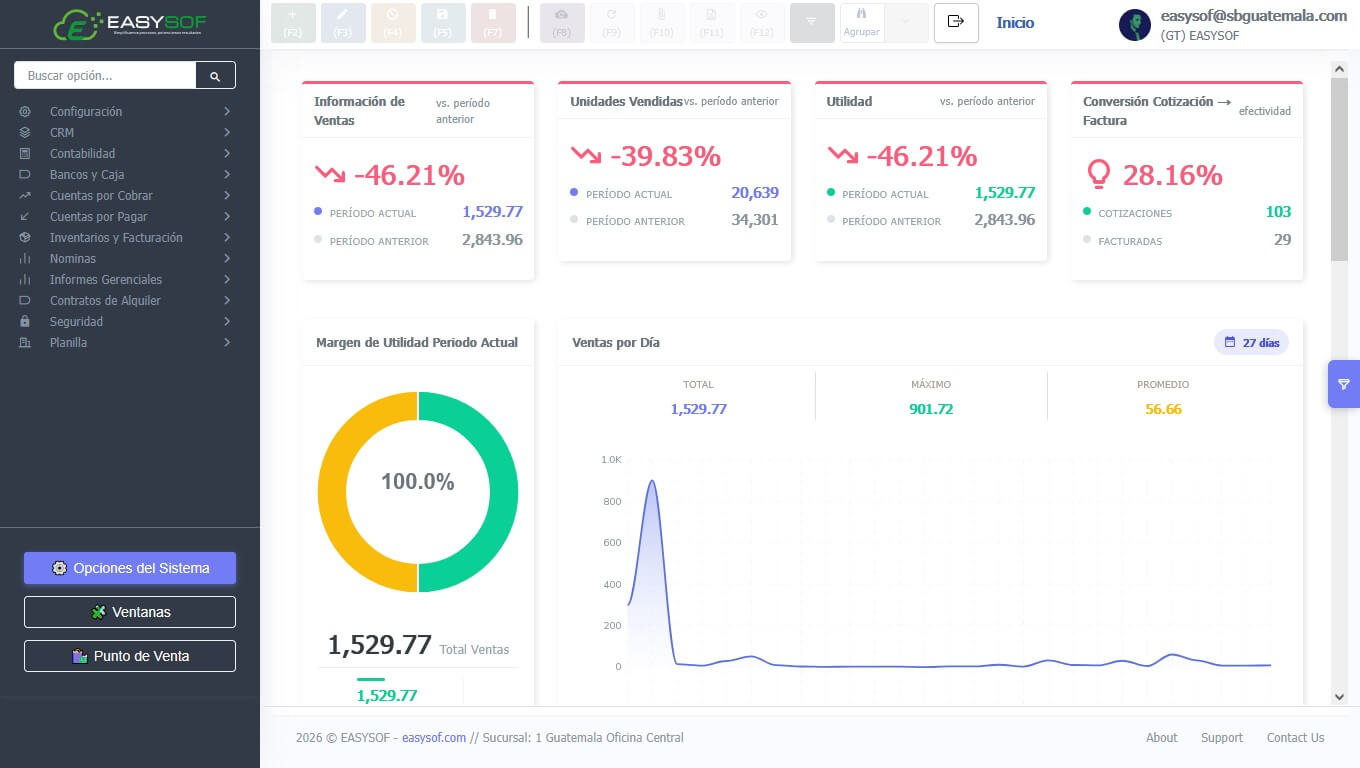Click the user avatar profile icon

pos(1135,25)
